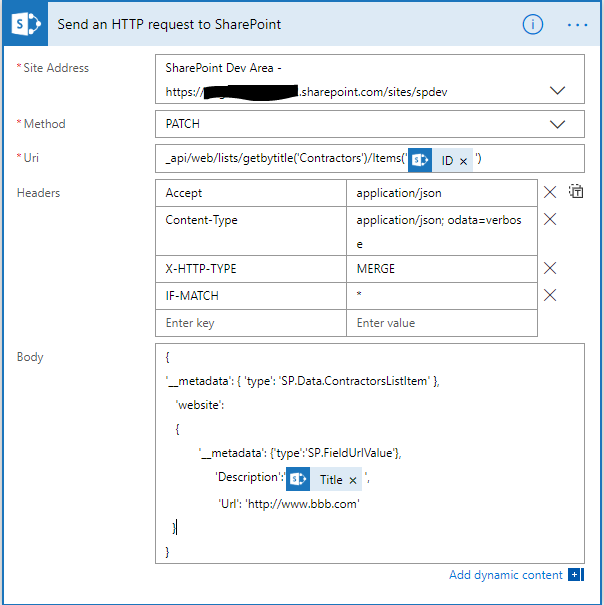Click the MERGE header value field

(x=442, y=269)
